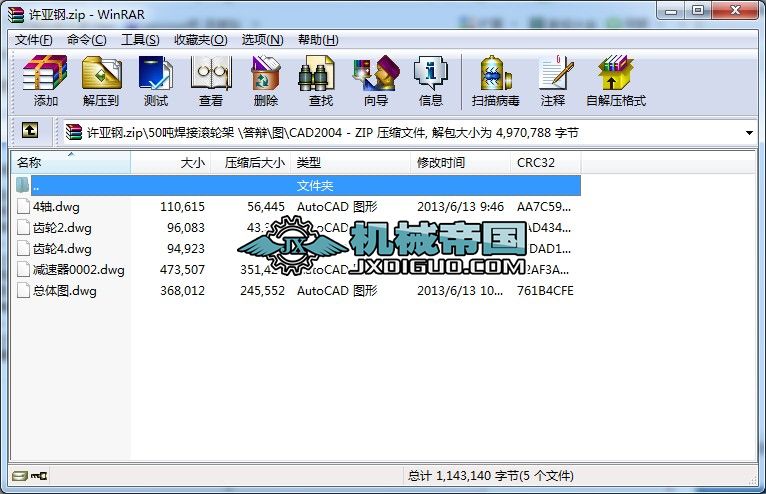Click the file icon of 齿轮2.dwg
The width and height of the screenshot is (766, 494).
(23, 227)
